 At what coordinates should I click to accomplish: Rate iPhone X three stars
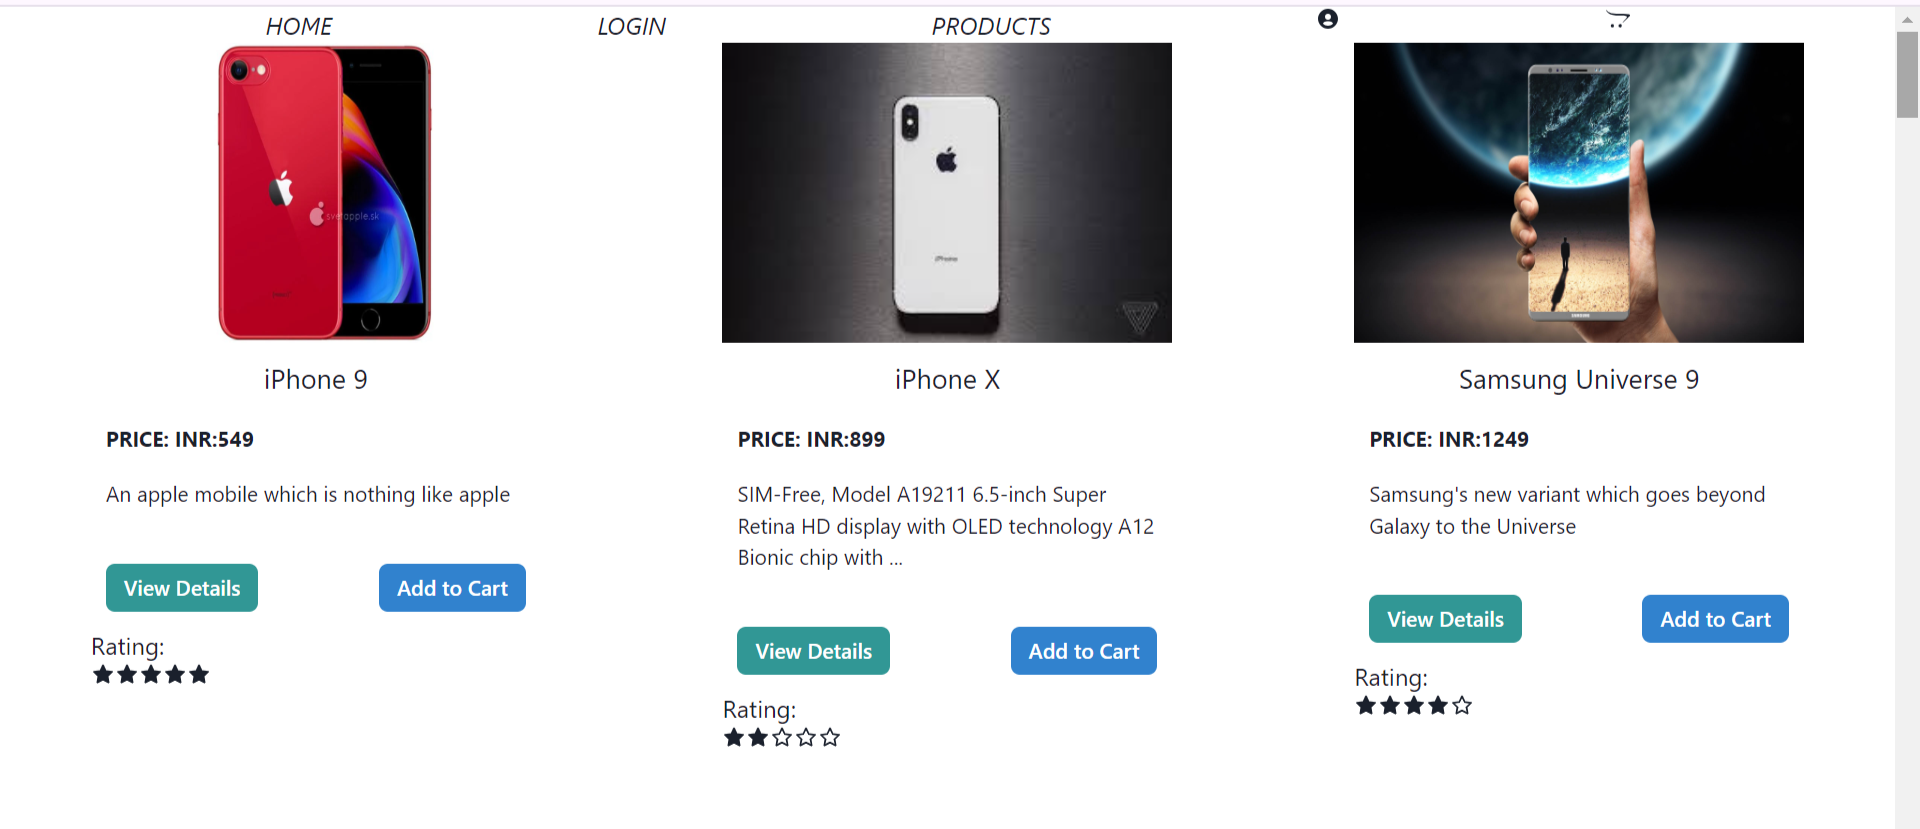coord(782,738)
